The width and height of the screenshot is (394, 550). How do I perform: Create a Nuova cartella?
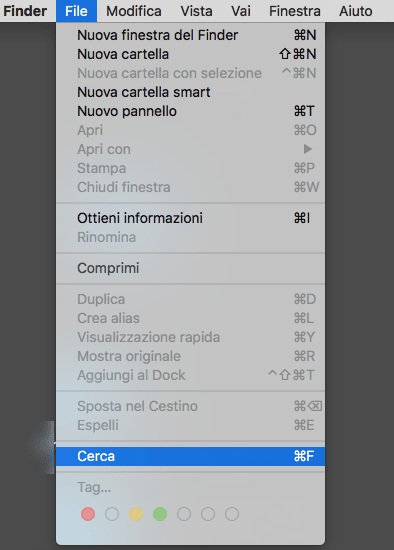coord(191,54)
